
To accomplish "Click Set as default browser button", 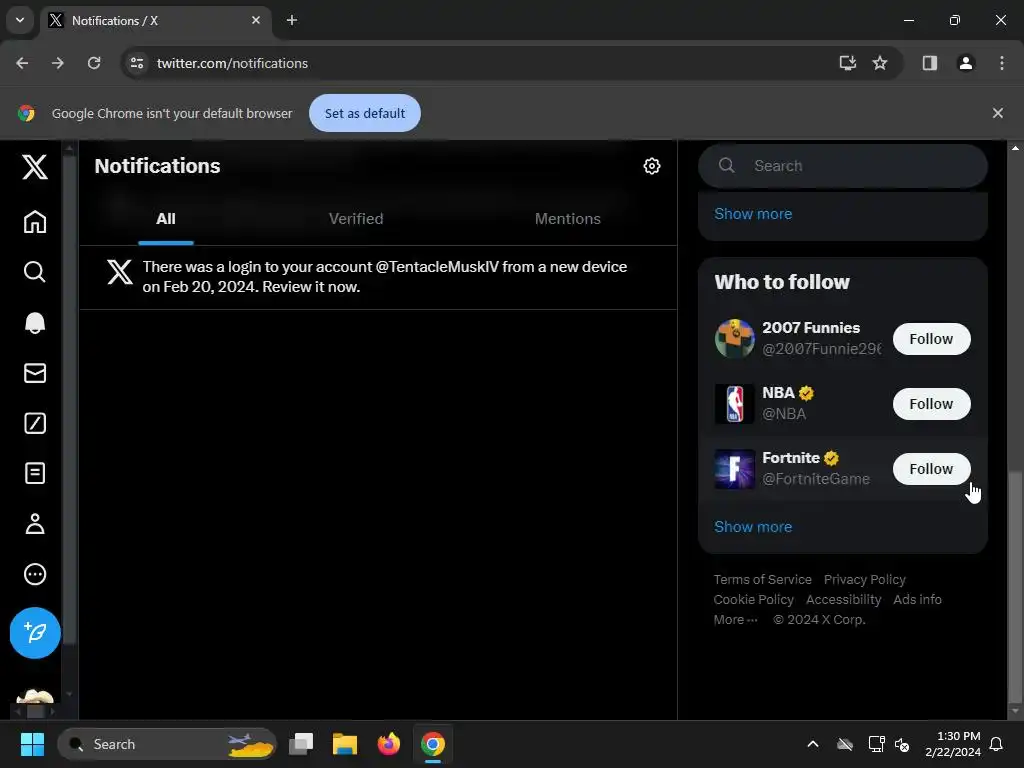I will pos(364,113).
